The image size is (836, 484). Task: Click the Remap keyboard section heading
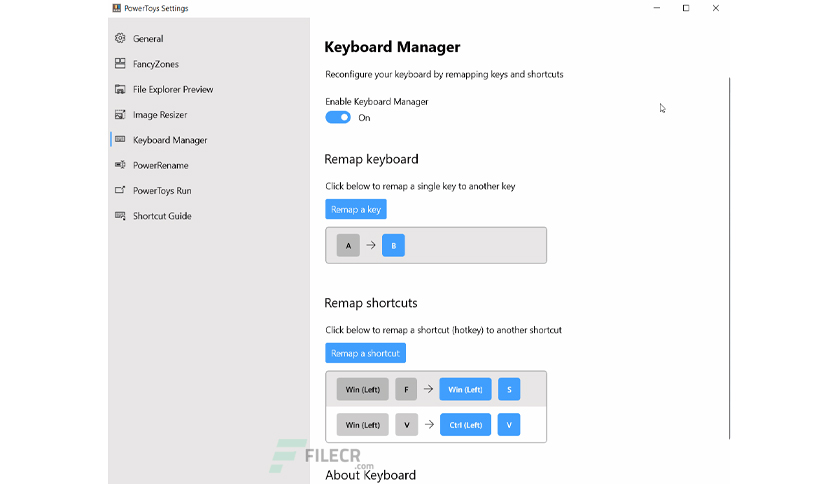(372, 159)
